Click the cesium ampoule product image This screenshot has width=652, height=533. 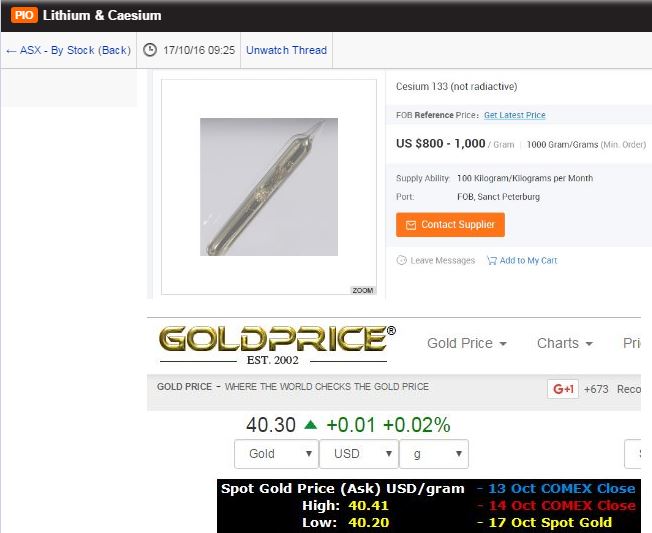coord(269,187)
